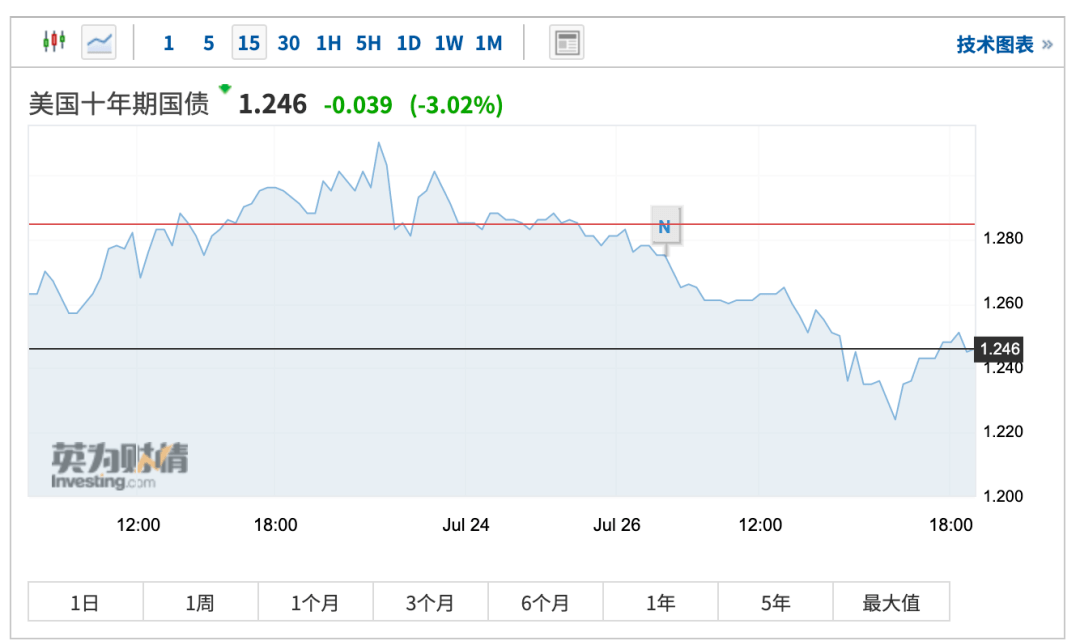Set chart interval to 1D
The image size is (1080, 641).
click(x=408, y=43)
